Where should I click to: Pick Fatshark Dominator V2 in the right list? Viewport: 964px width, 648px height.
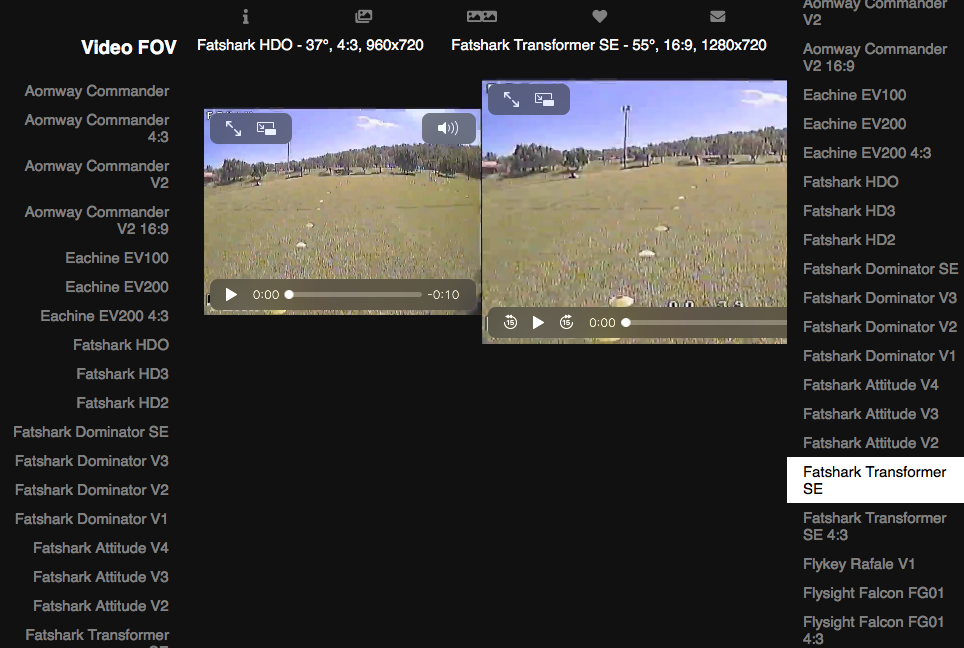pos(880,326)
